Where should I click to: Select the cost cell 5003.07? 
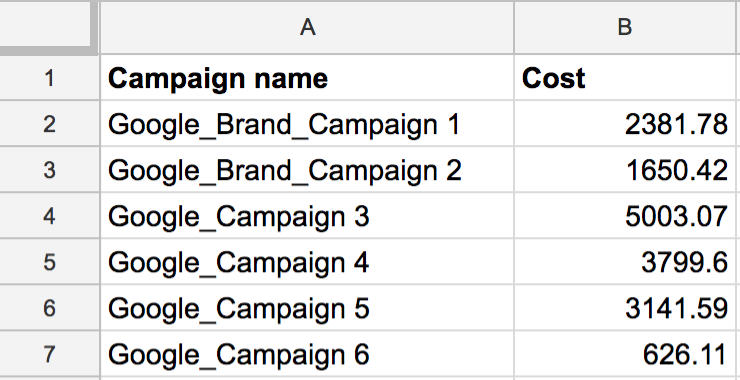coord(625,216)
